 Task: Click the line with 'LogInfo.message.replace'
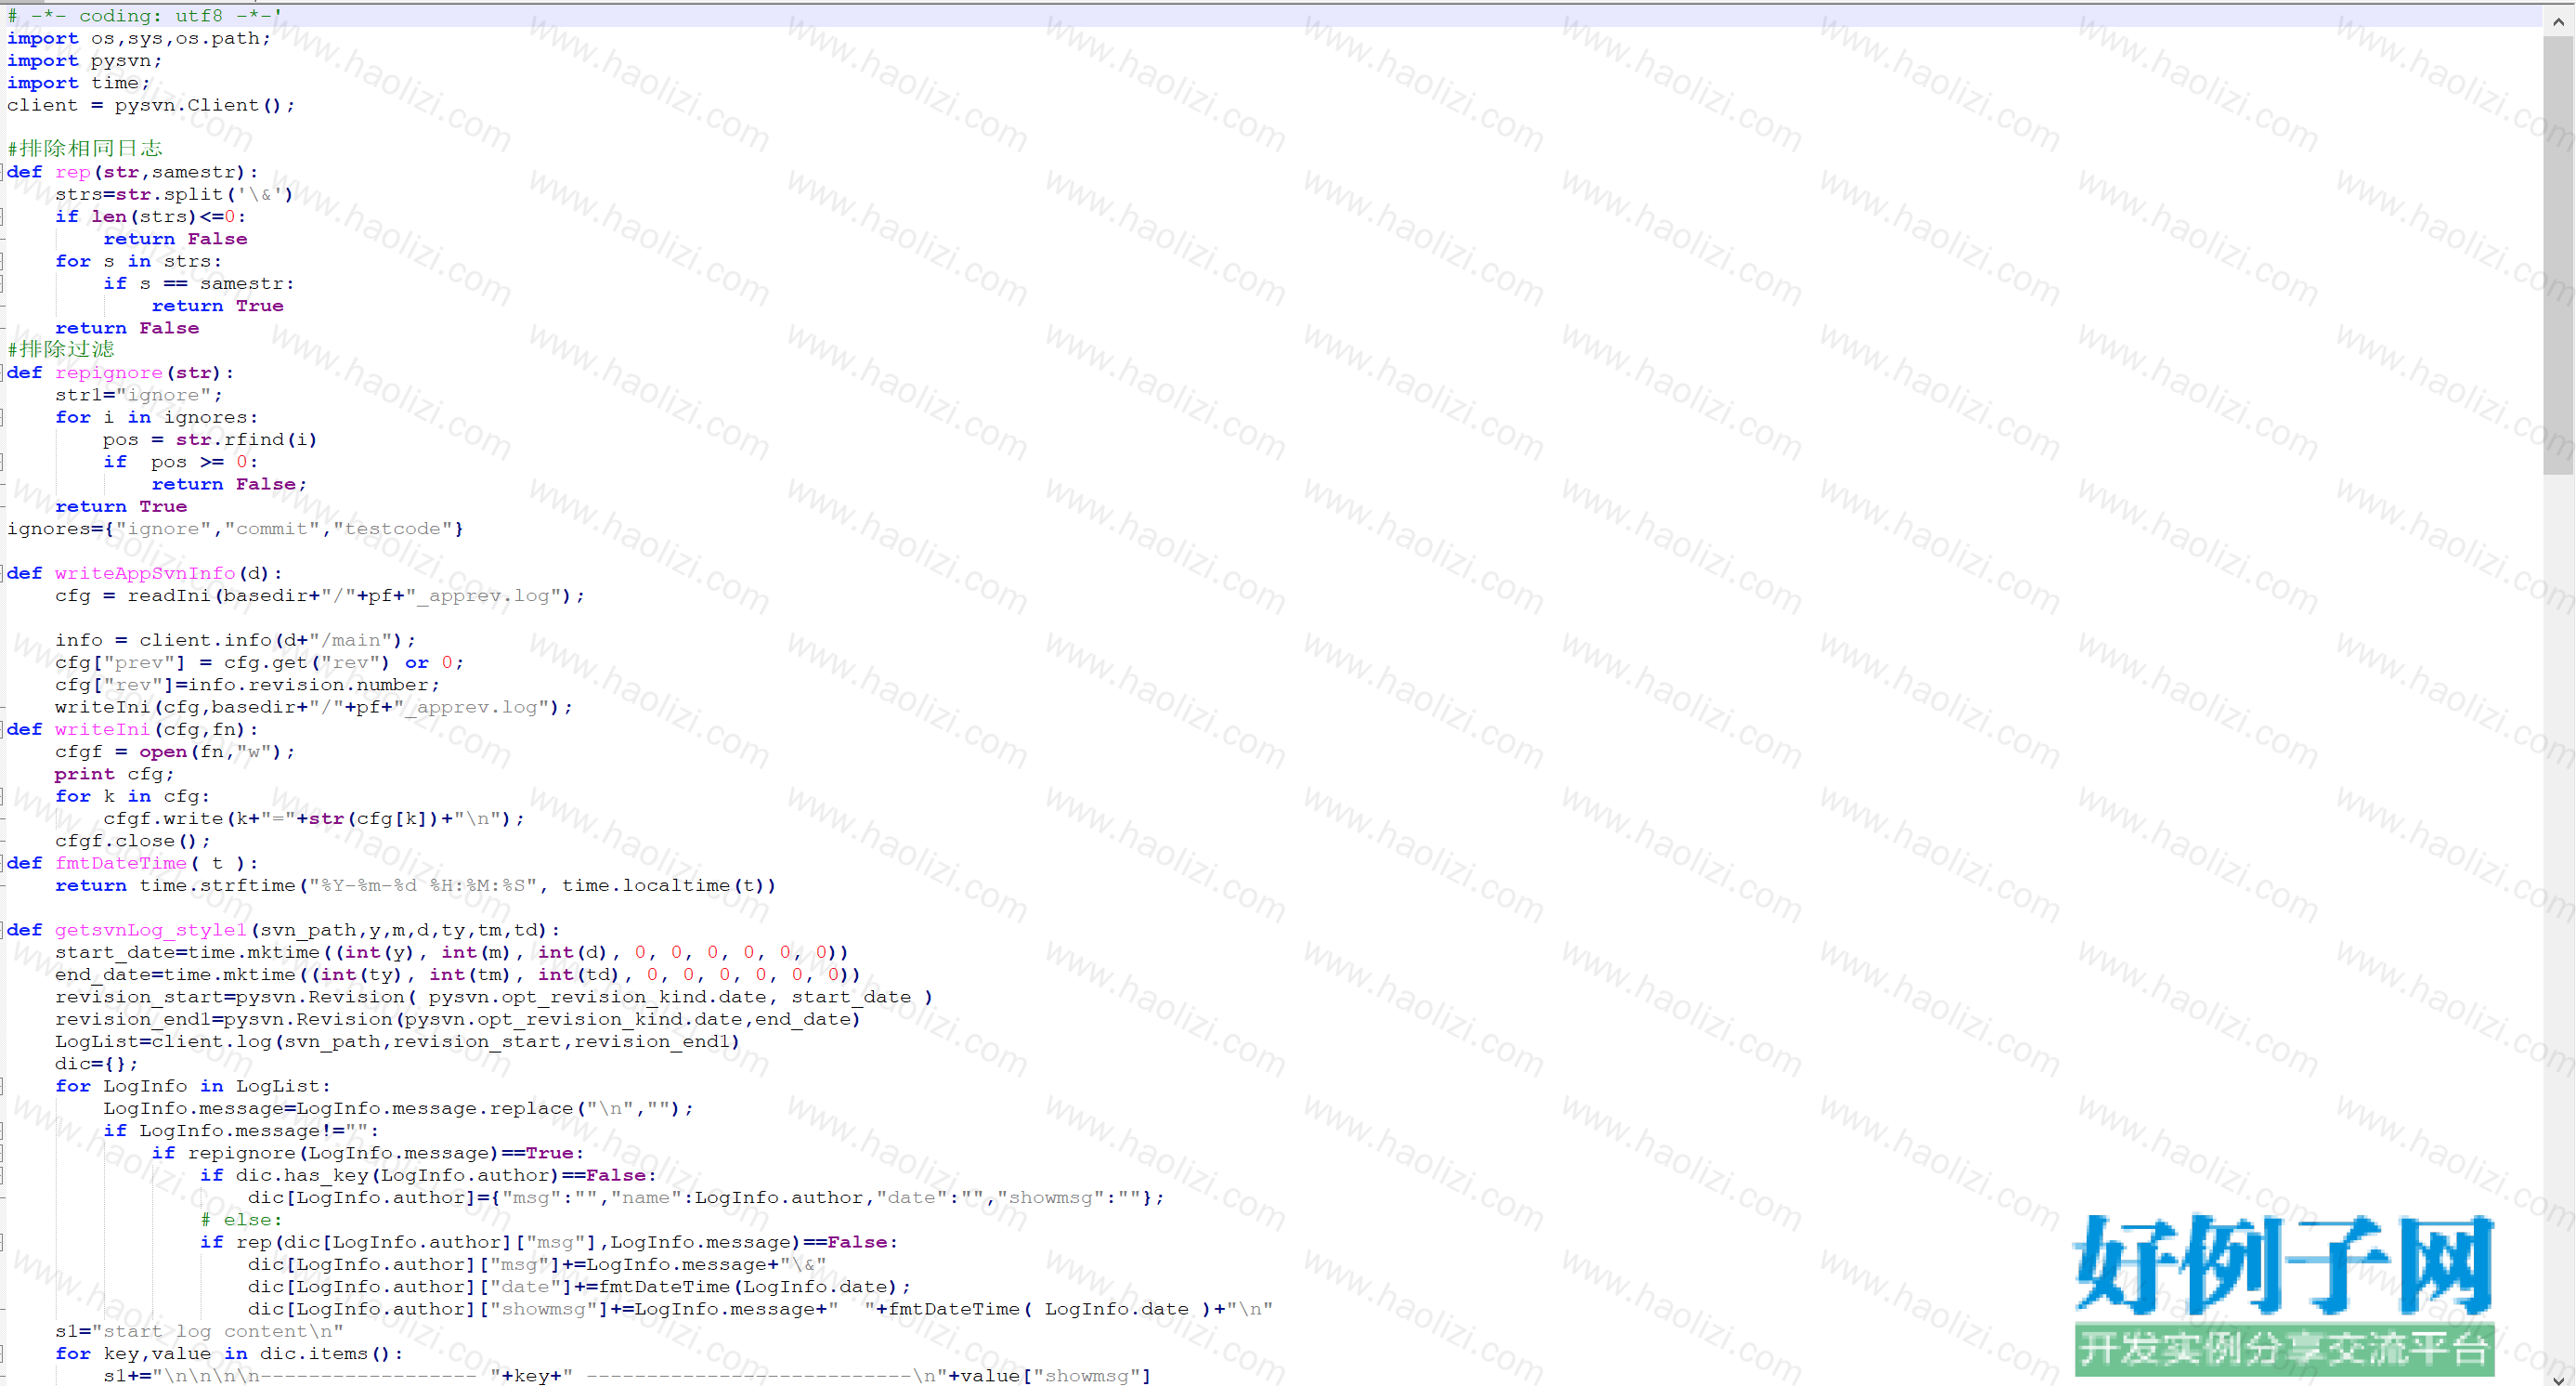[397, 1109]
